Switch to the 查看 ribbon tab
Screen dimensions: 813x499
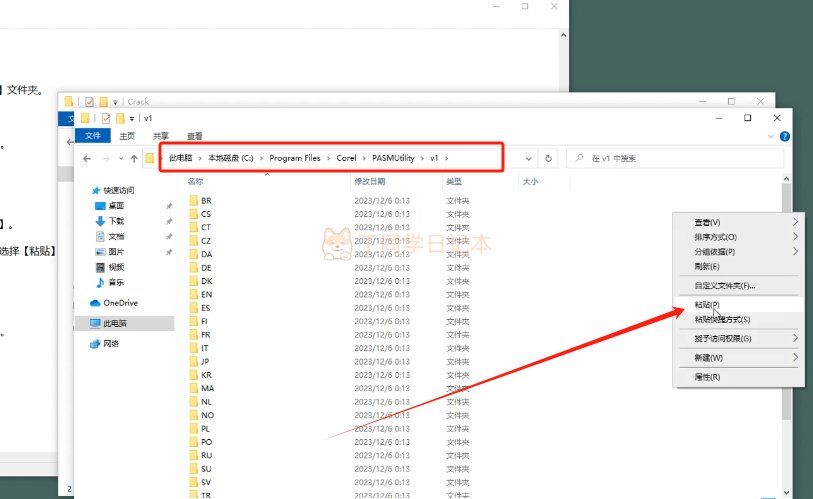pos(194,136)
